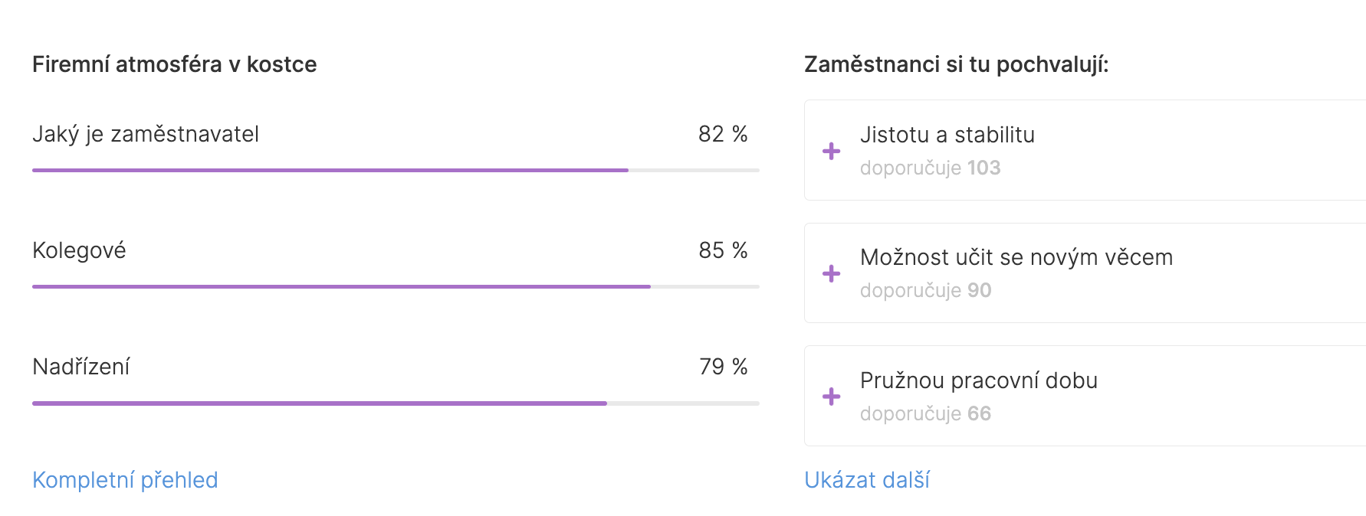Click the plus icon beside Jistotu a stabilitu
This screenshot has width=1366, height=516.
pos(831,151)
